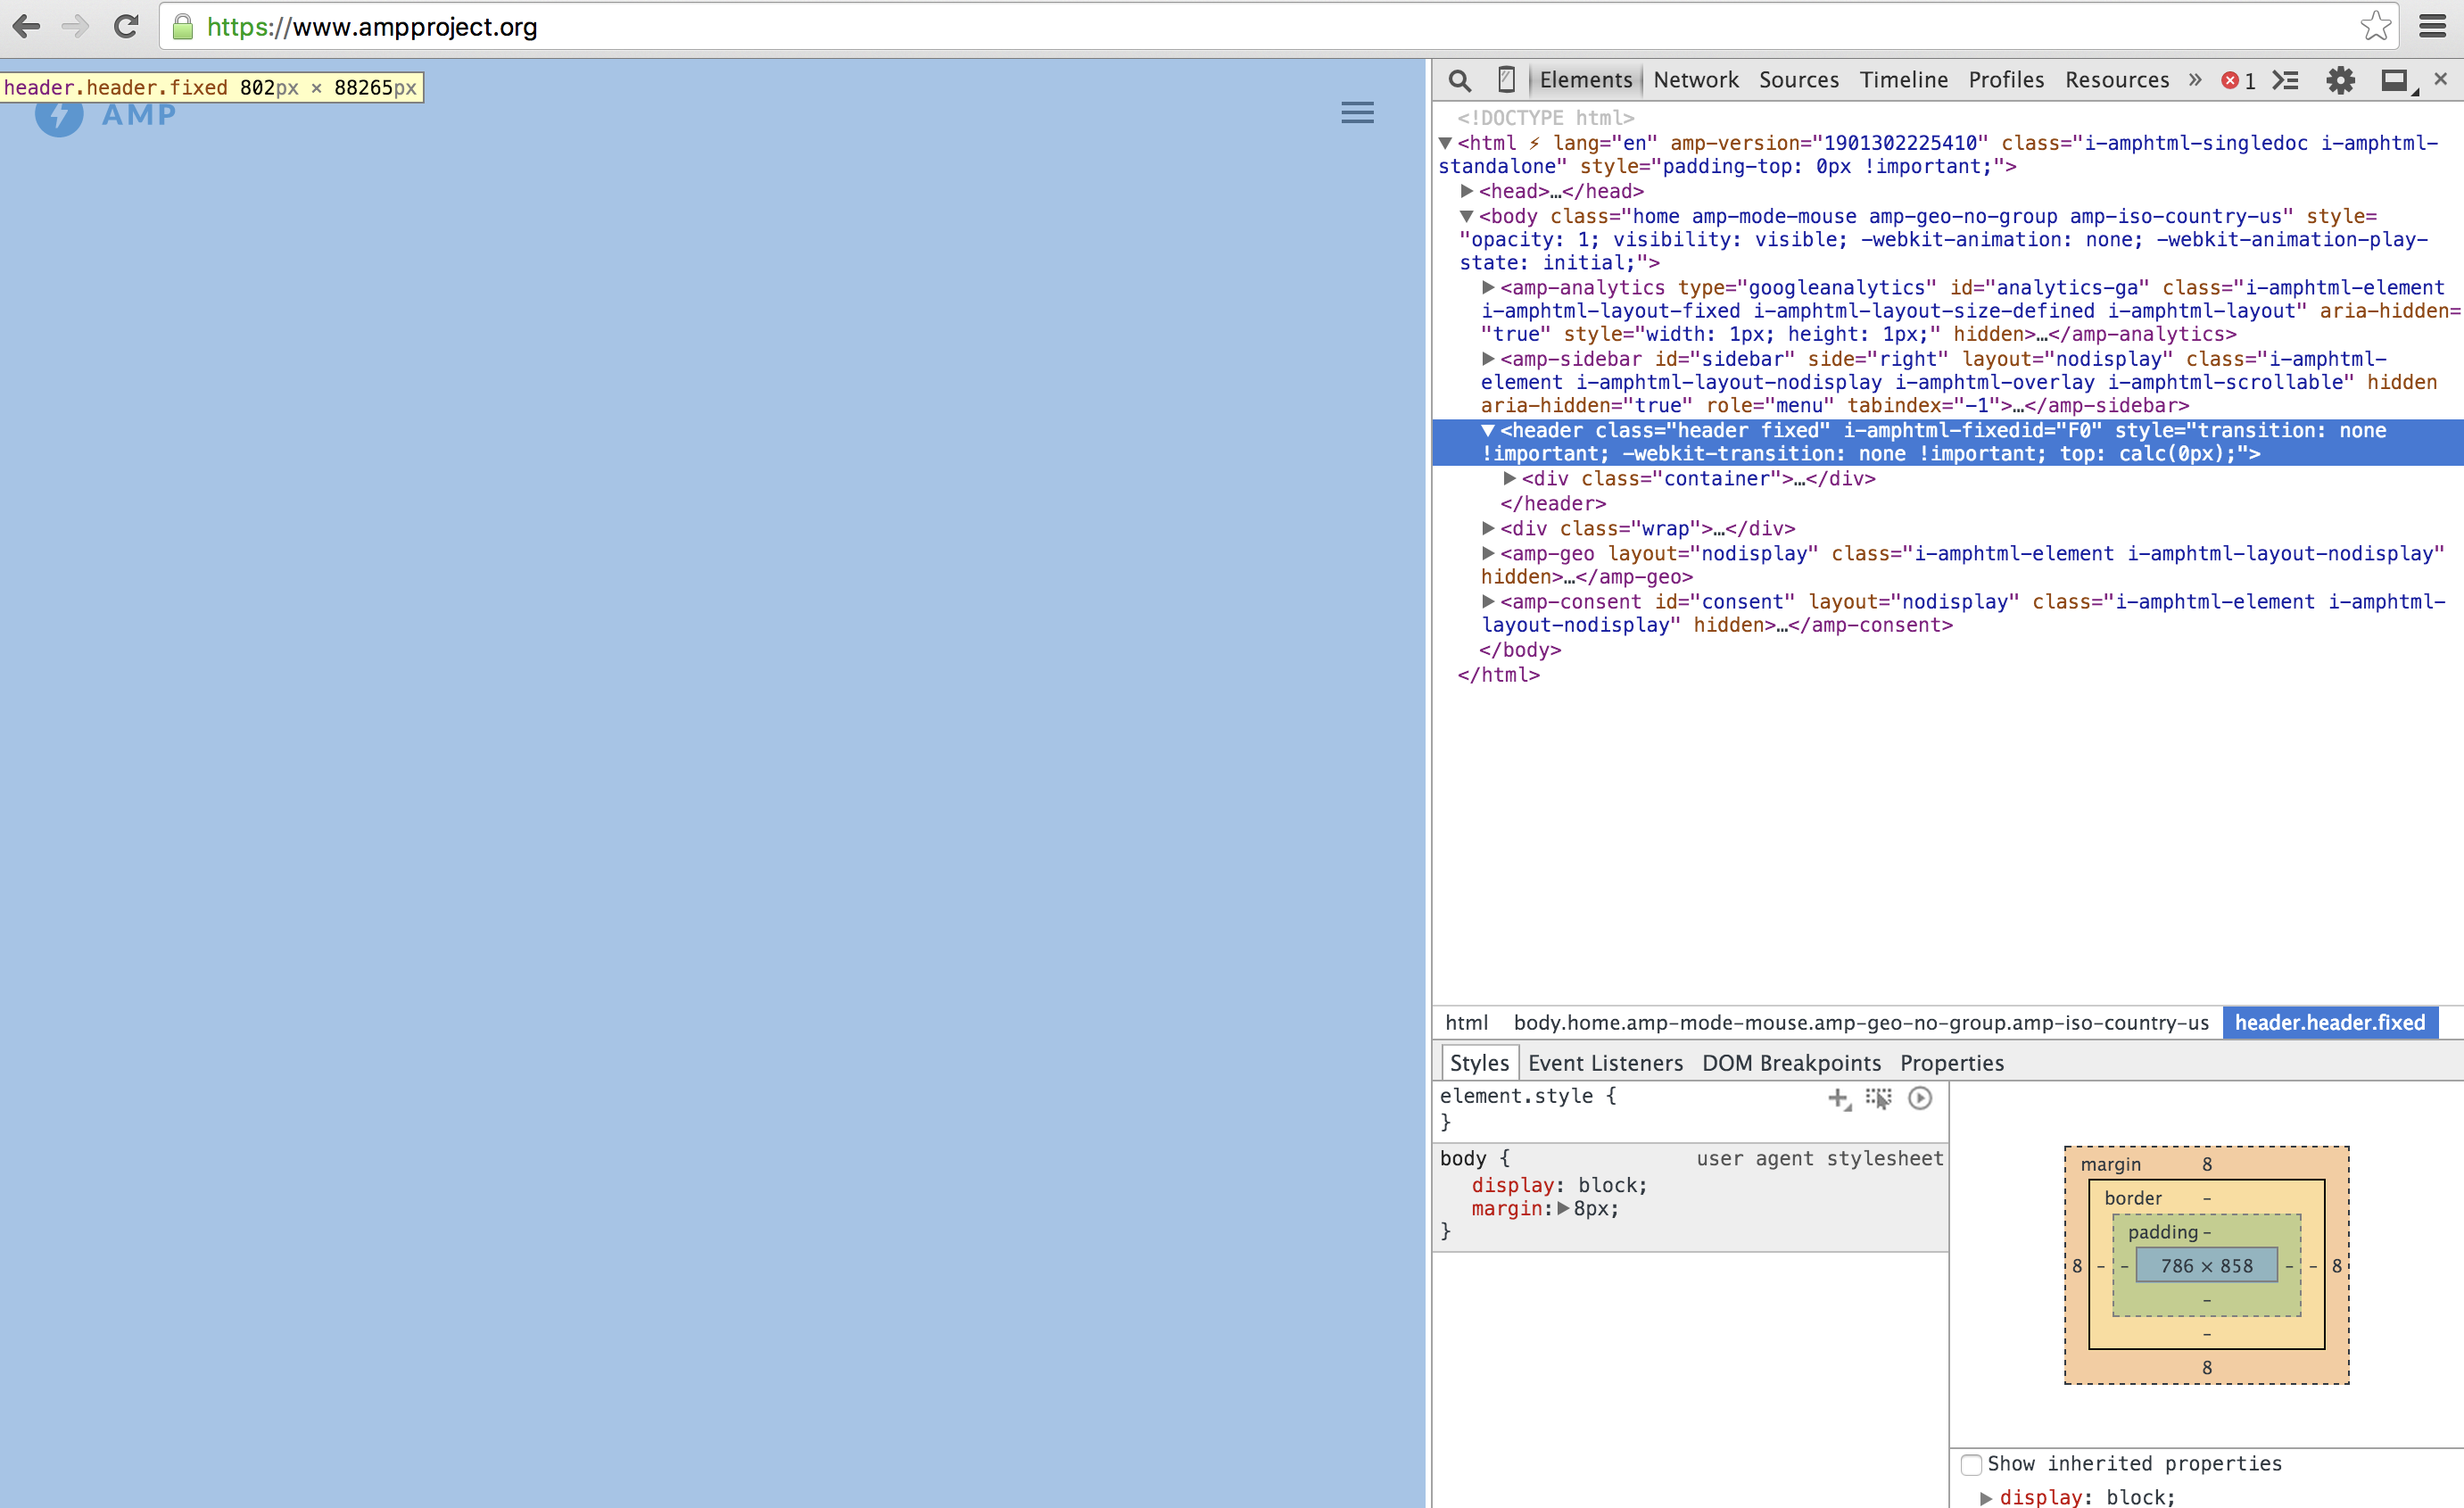2464x1508 pixels.
Task: Expand the div class wrap node
Action: (x=1488, y=528)
